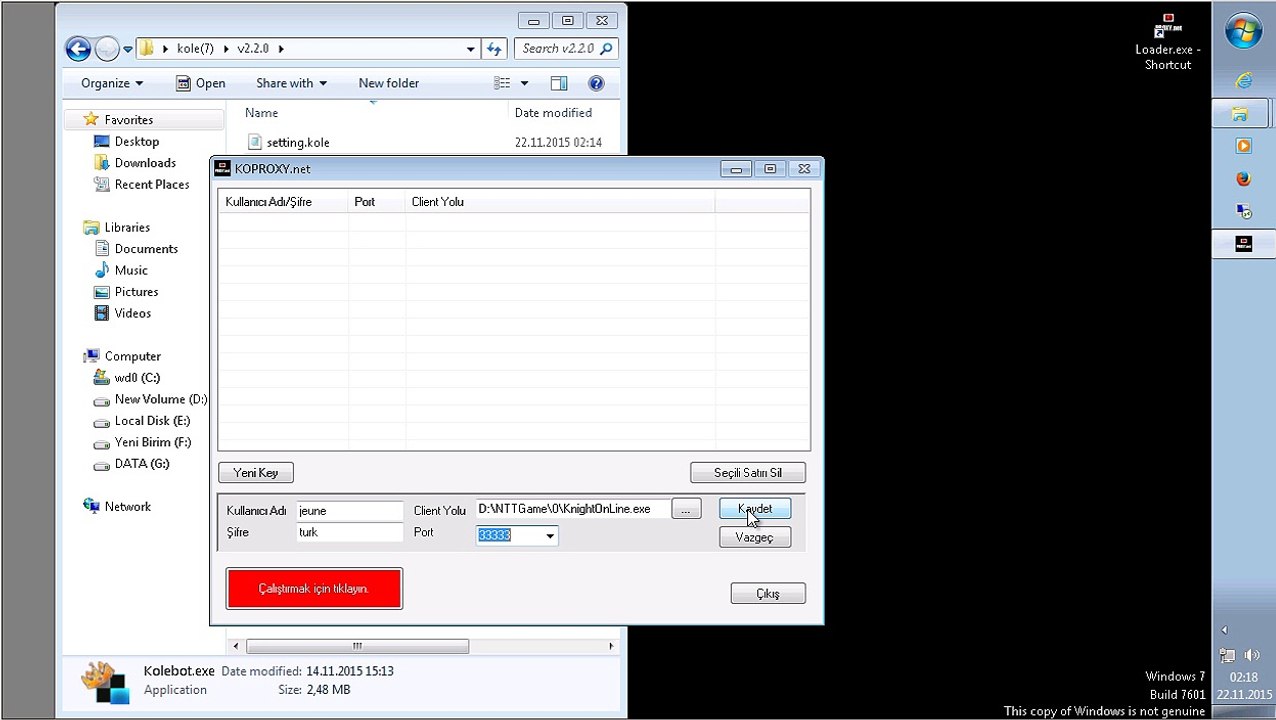Focus the Client Yolu path field

point(572,509)
